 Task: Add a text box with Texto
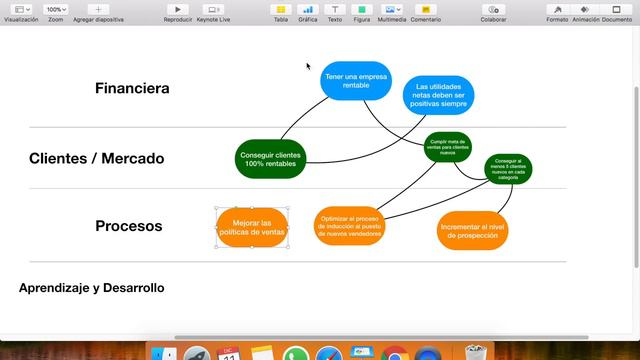335,9
